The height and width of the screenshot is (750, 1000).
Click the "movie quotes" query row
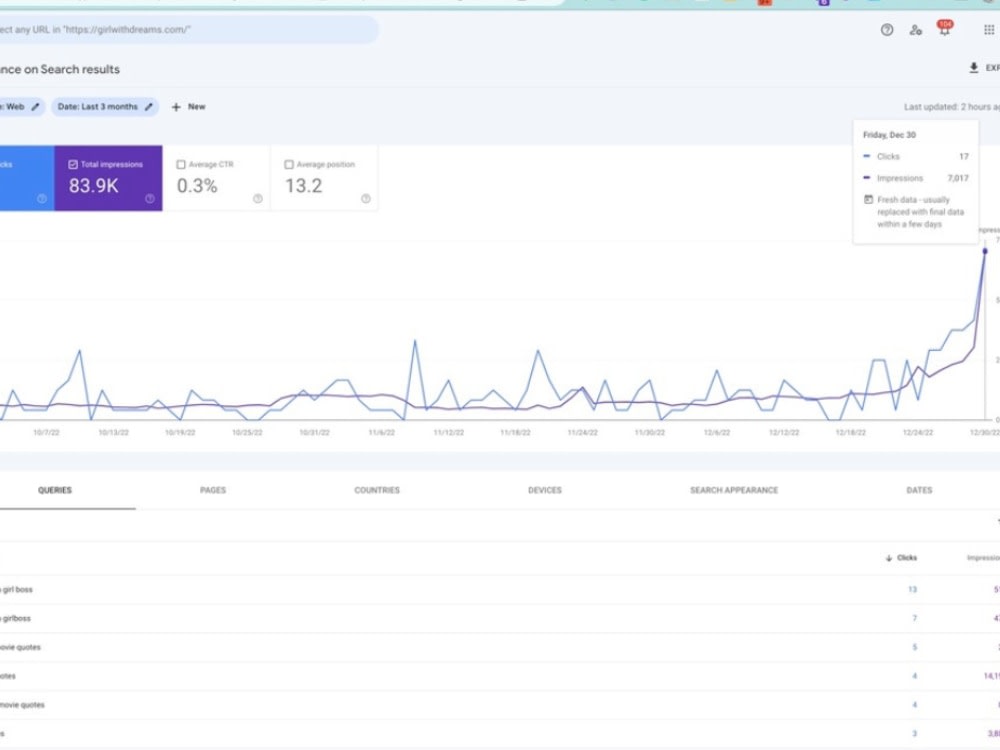500,705
